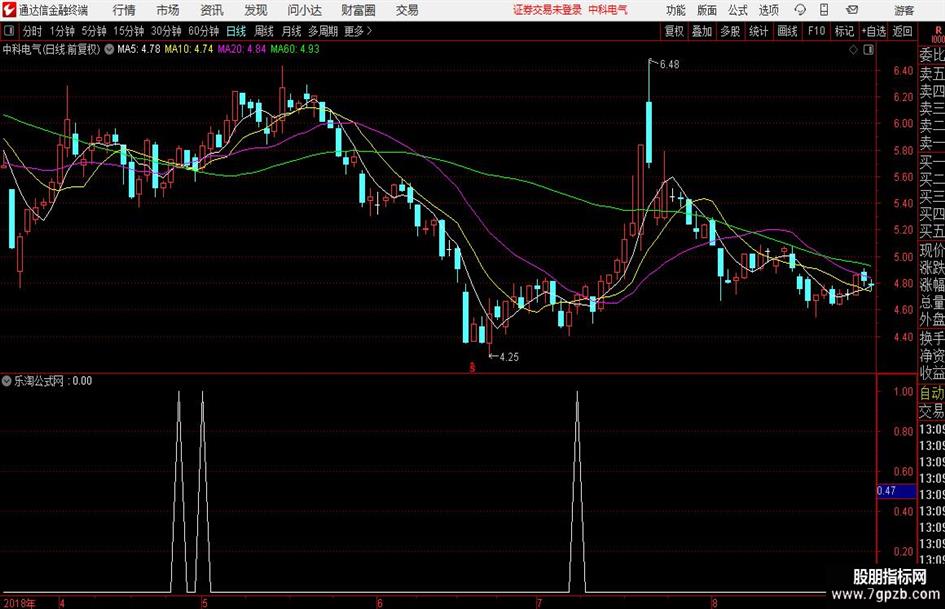Click the 返回 back button
This screenshot has height=609, width=945.
pos(902,31)
